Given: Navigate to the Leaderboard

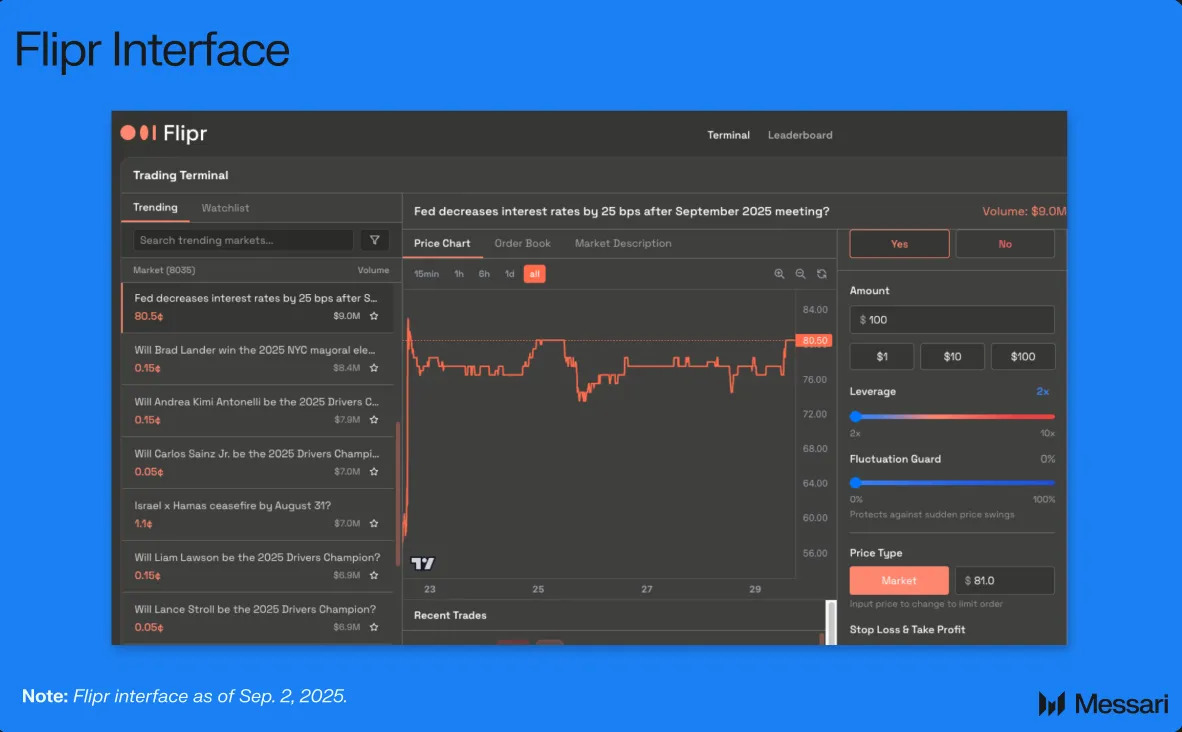Looking at the screenshot, I should point(800,135).
